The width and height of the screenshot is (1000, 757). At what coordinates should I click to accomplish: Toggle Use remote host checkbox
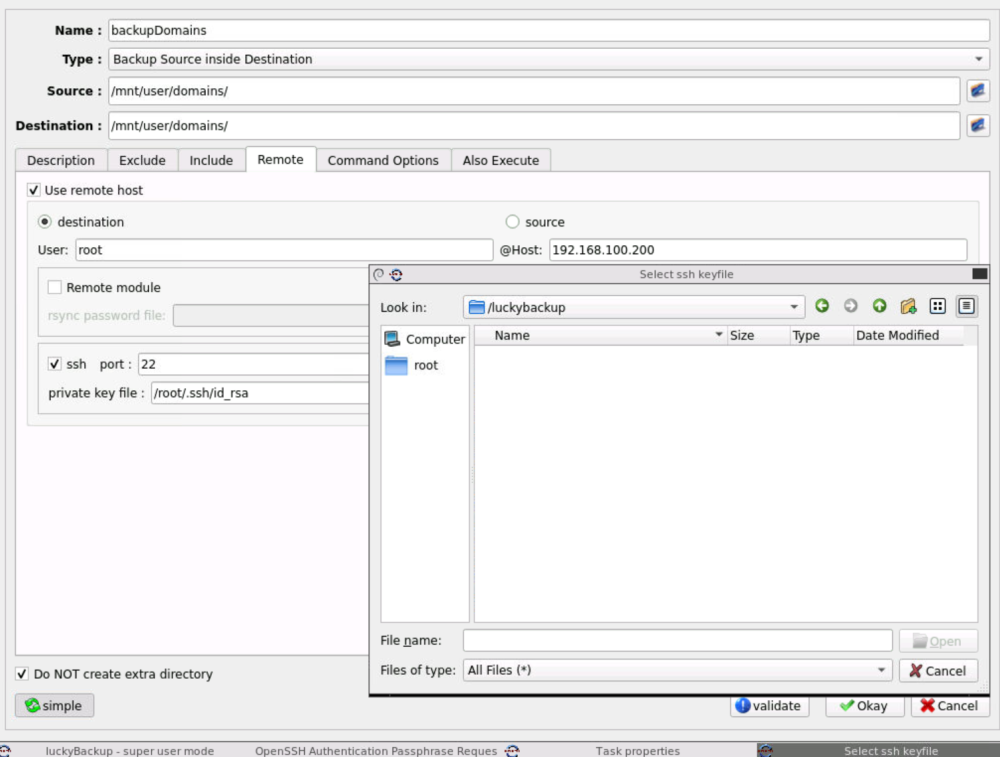pyautogui.click(x=34, y=190)
